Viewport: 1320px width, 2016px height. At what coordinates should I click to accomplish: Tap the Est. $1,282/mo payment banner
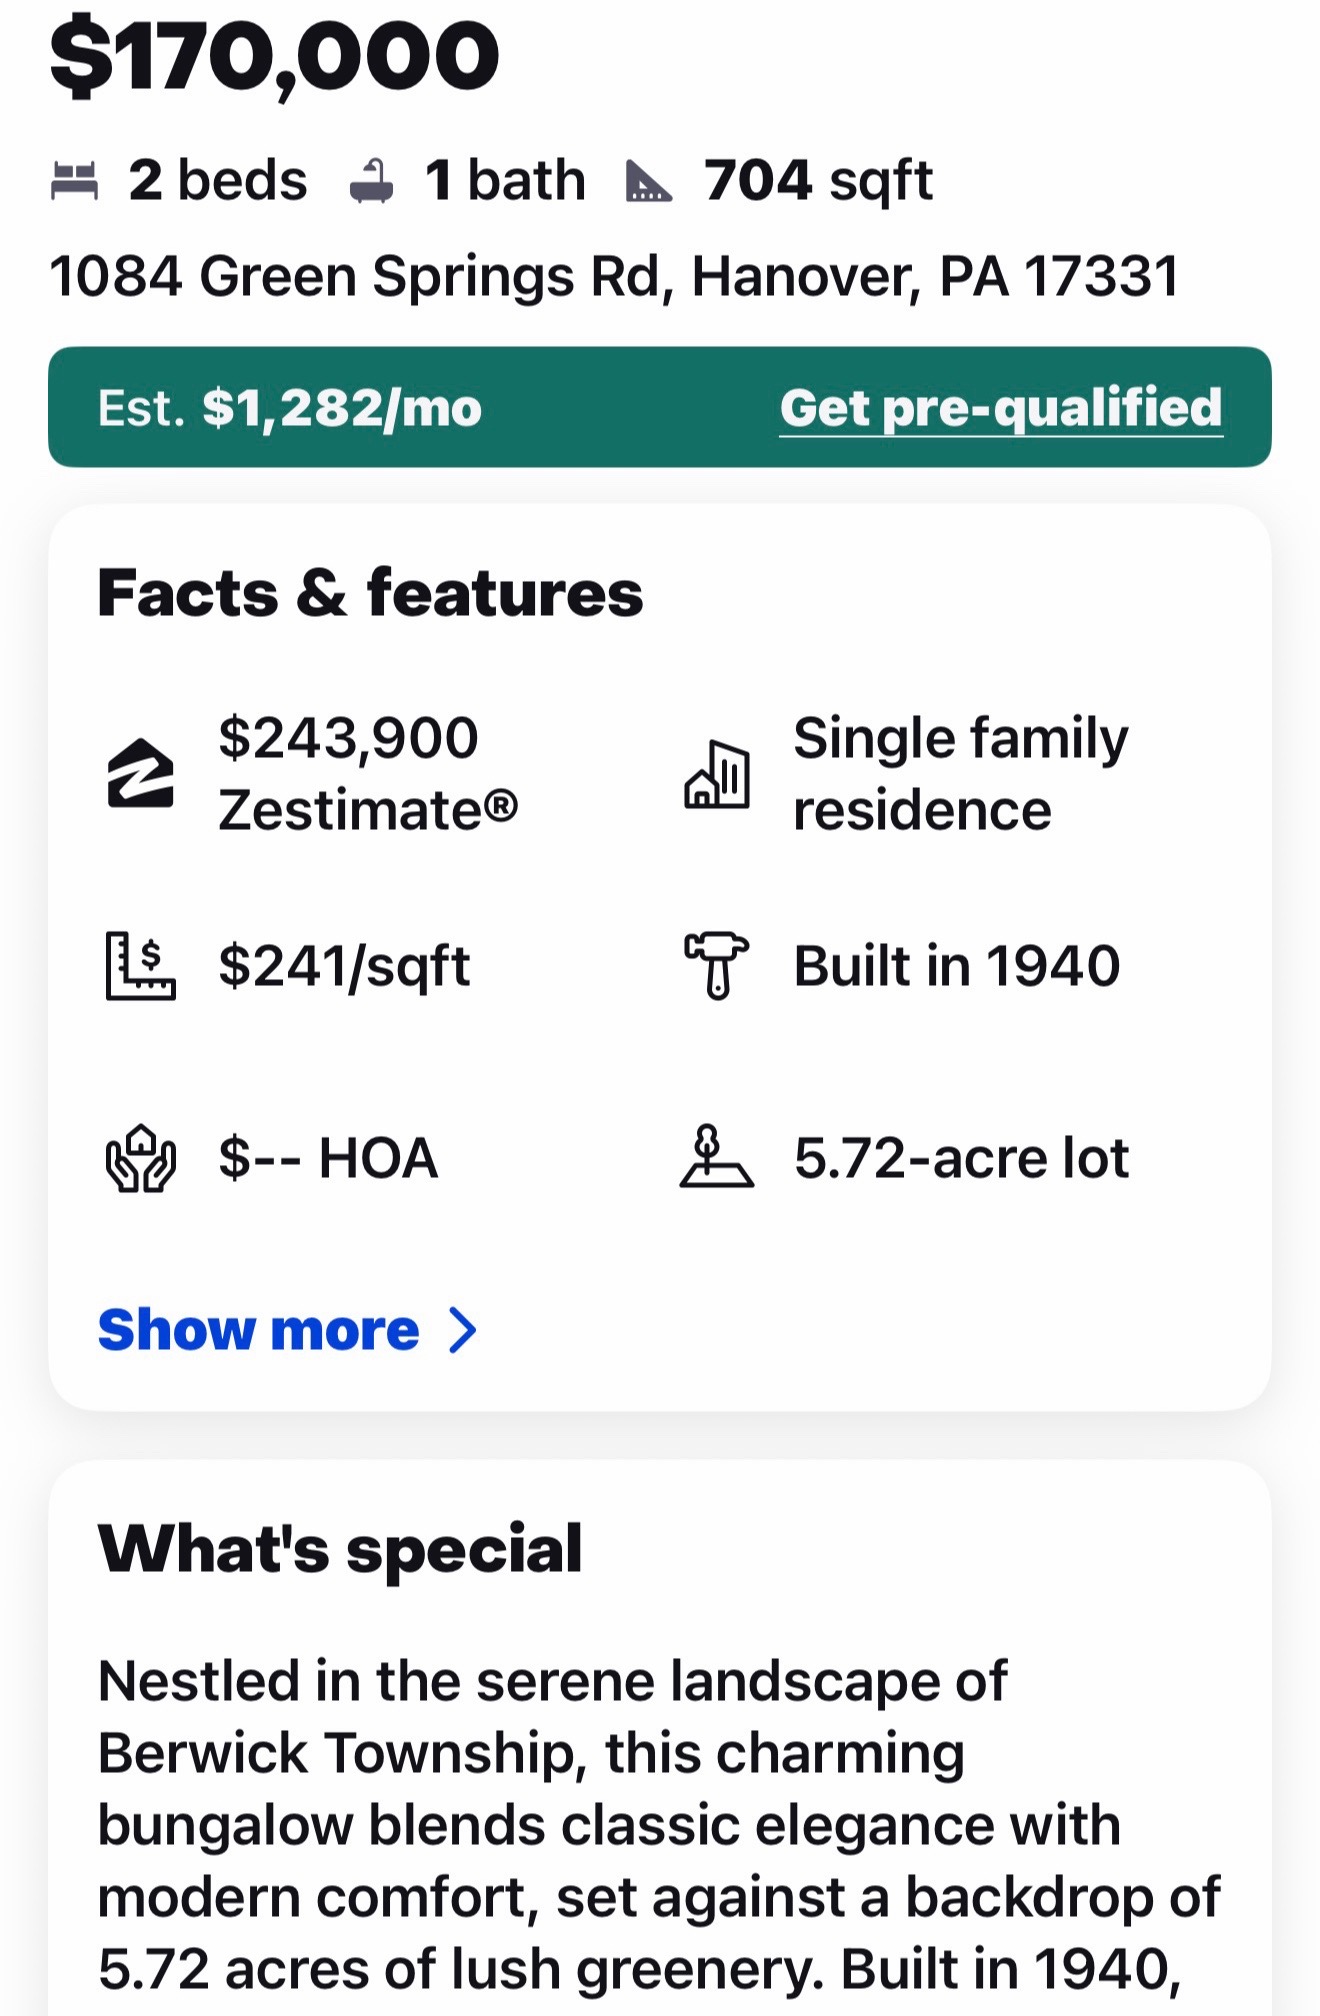(660, 407)
